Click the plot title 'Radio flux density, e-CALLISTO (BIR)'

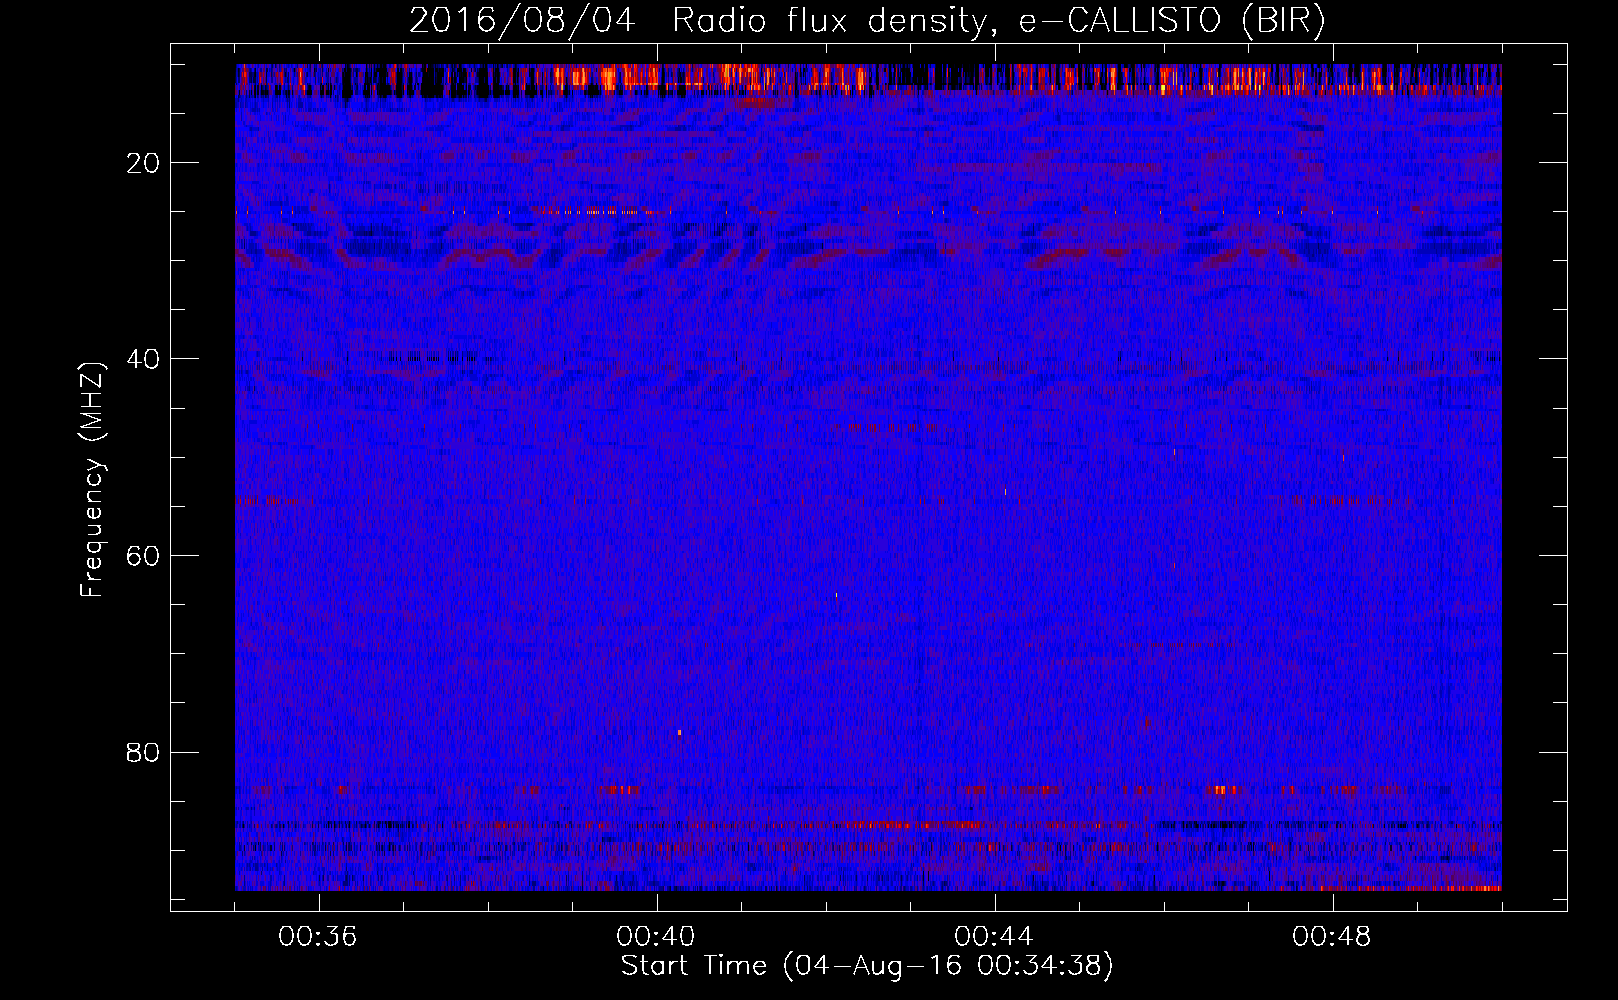998,21
